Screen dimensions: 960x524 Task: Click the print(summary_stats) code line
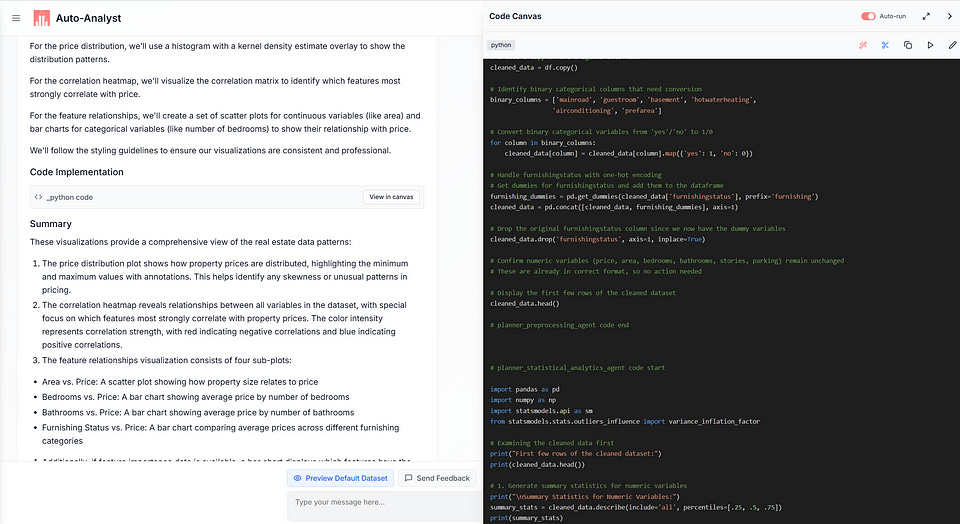(527, 518)
